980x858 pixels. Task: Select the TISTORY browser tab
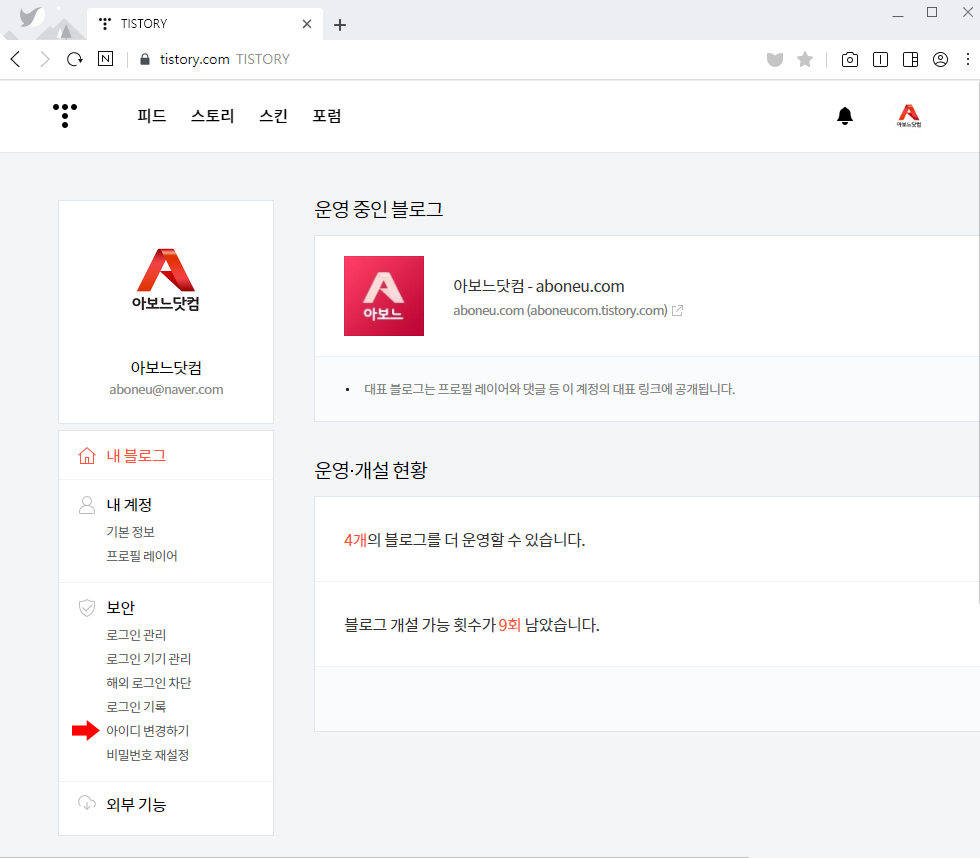click(205, 24)
